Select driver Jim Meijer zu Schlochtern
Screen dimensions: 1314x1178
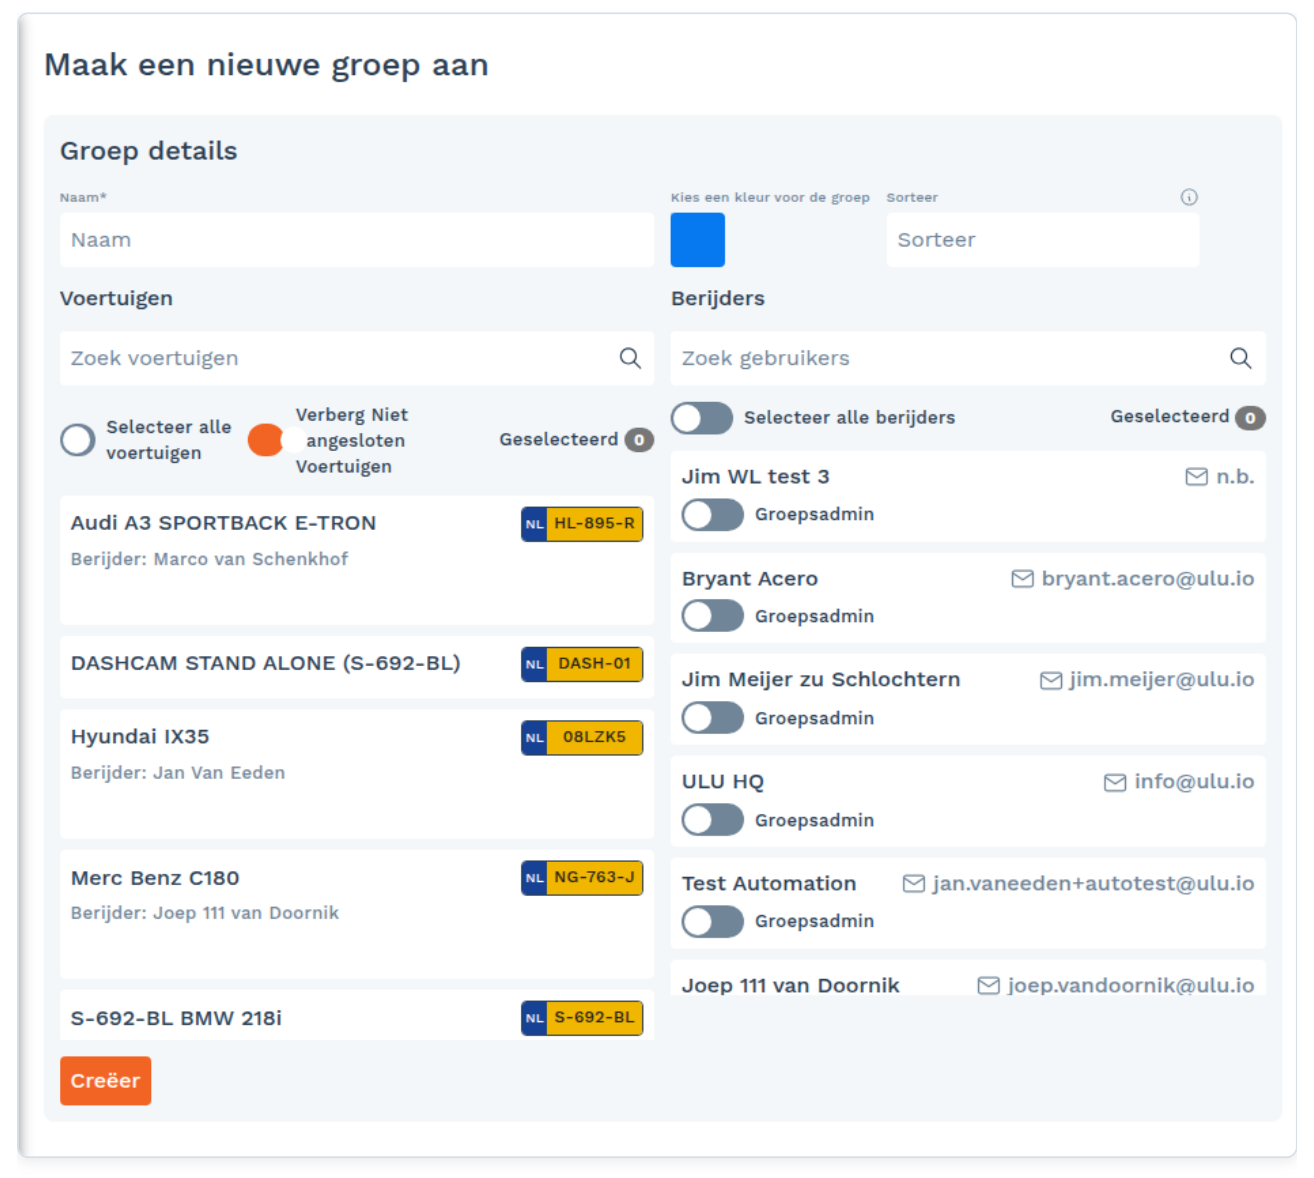point(968,699)
